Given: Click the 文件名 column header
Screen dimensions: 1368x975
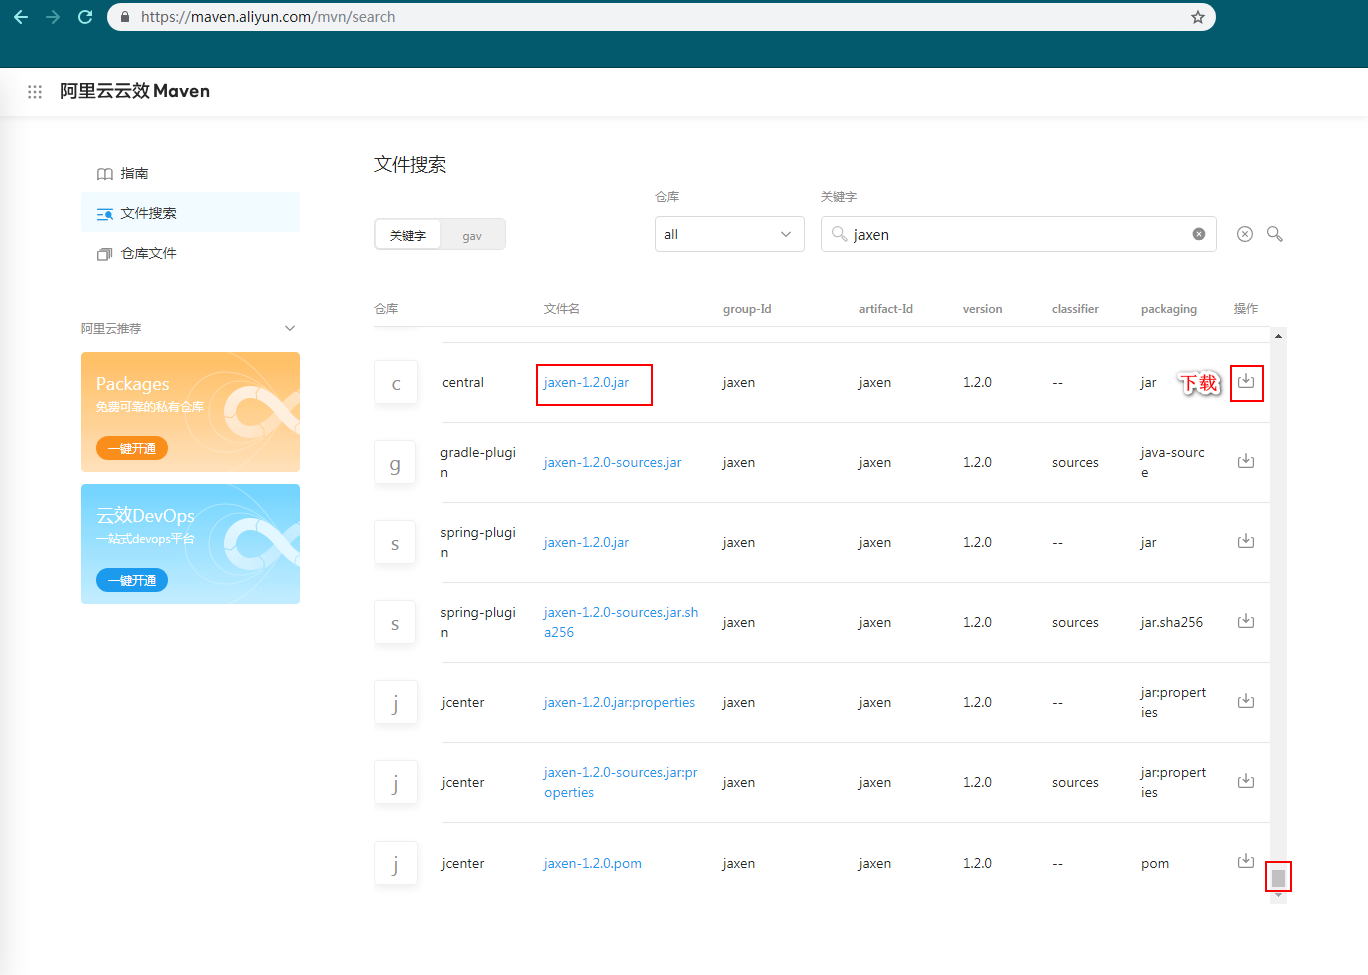Looking at the screenshot, I should pyautogui.click(x=562, y=309).
